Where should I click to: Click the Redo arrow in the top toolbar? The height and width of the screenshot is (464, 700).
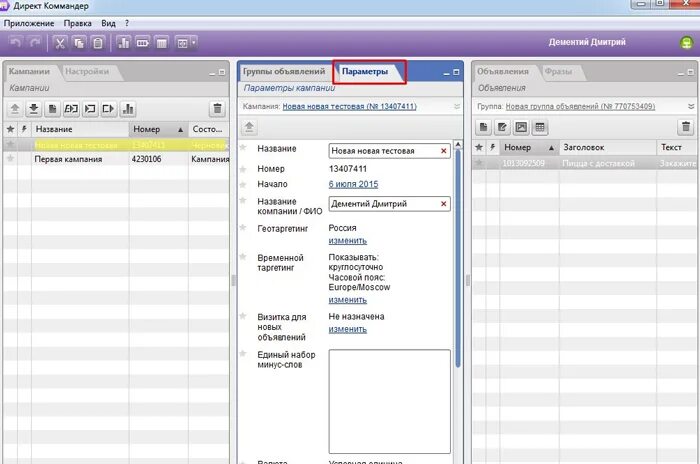[35, 43]
